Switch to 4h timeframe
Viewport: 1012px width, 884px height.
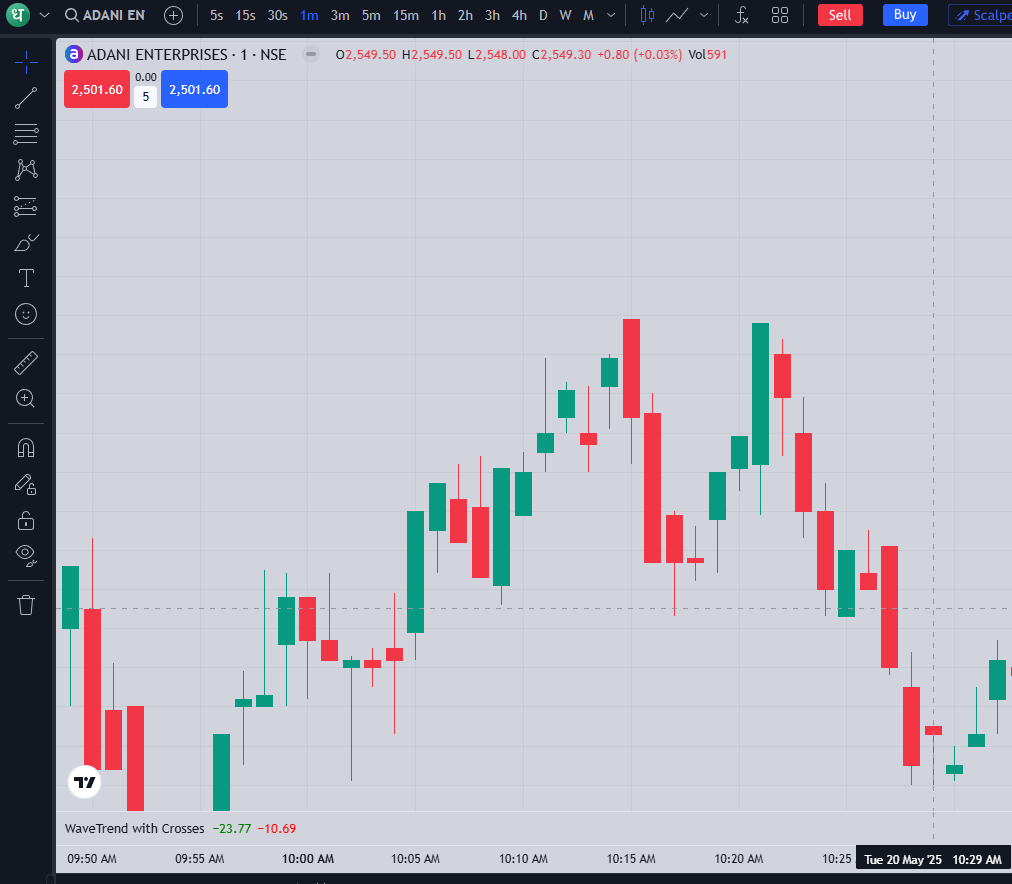520,15
